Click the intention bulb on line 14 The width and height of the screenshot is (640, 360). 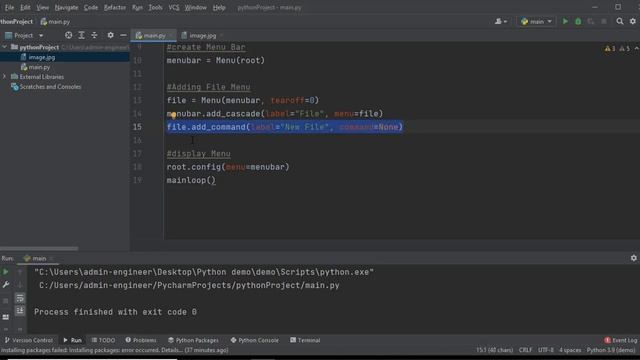(173, 115)
